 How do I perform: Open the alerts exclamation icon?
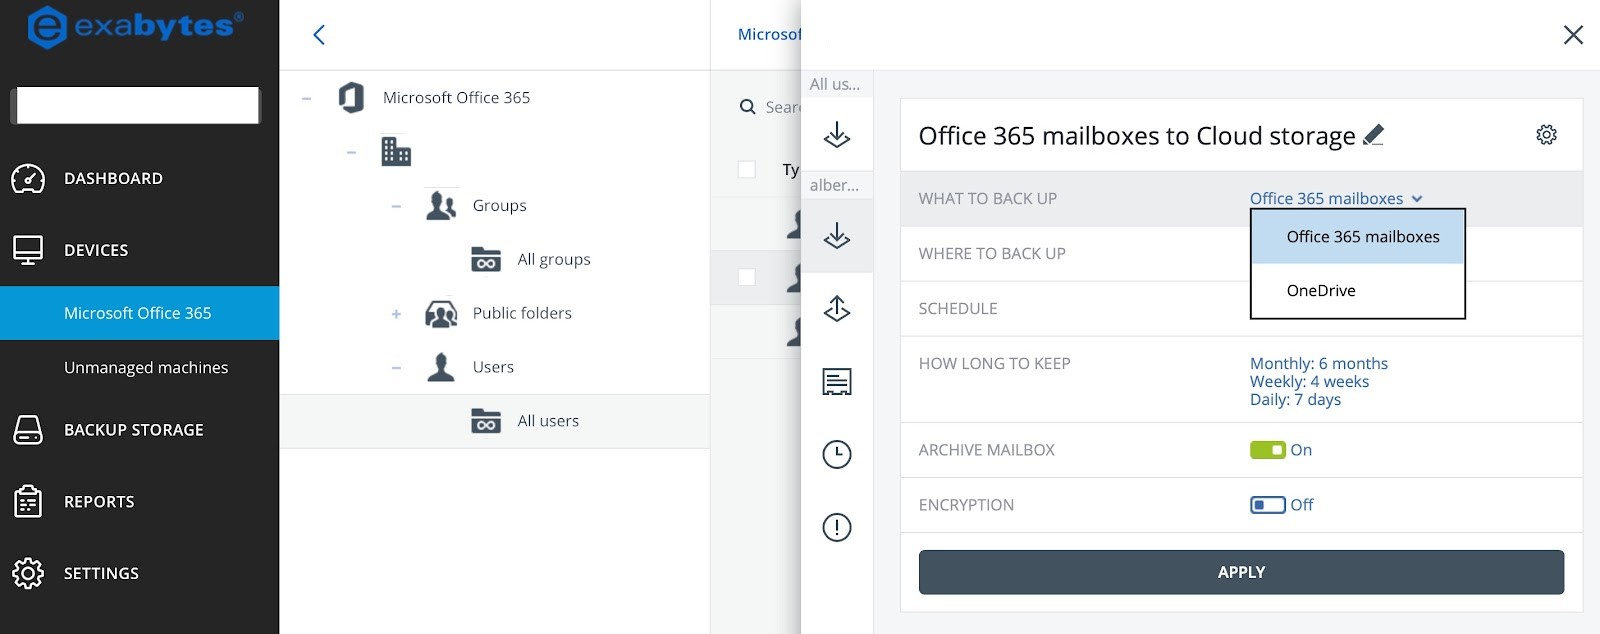point(837,527)
